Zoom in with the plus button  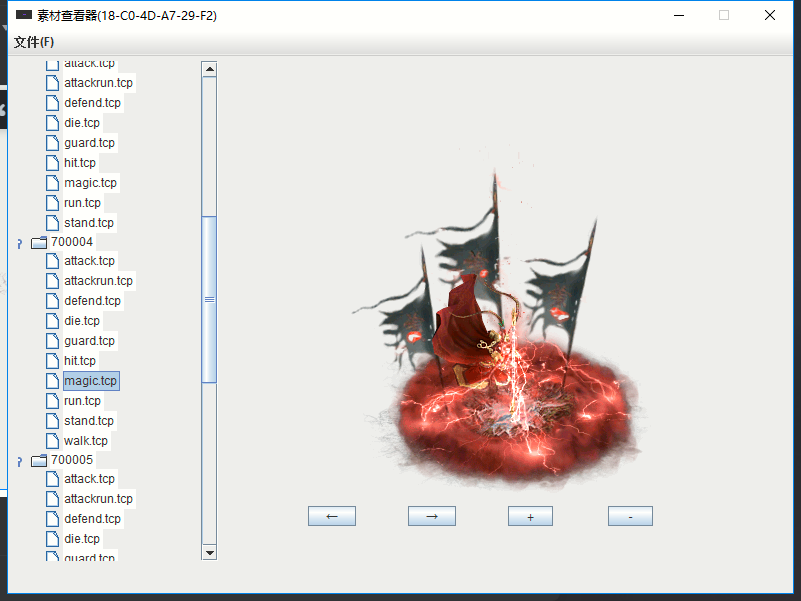(530, 516)
